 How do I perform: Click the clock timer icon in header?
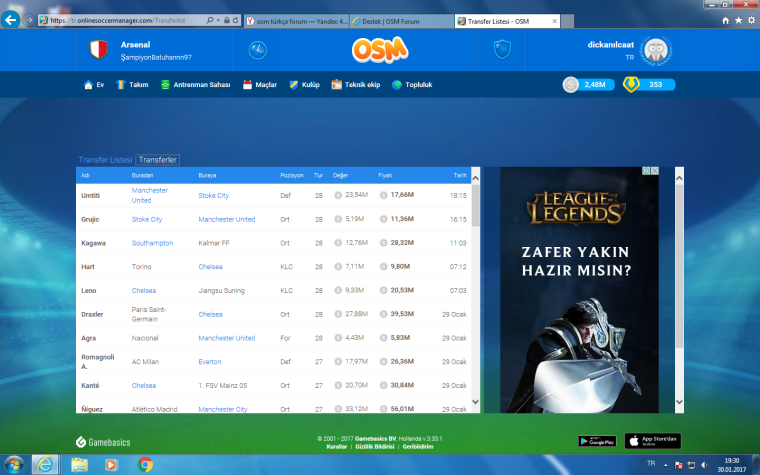[258, 50]
